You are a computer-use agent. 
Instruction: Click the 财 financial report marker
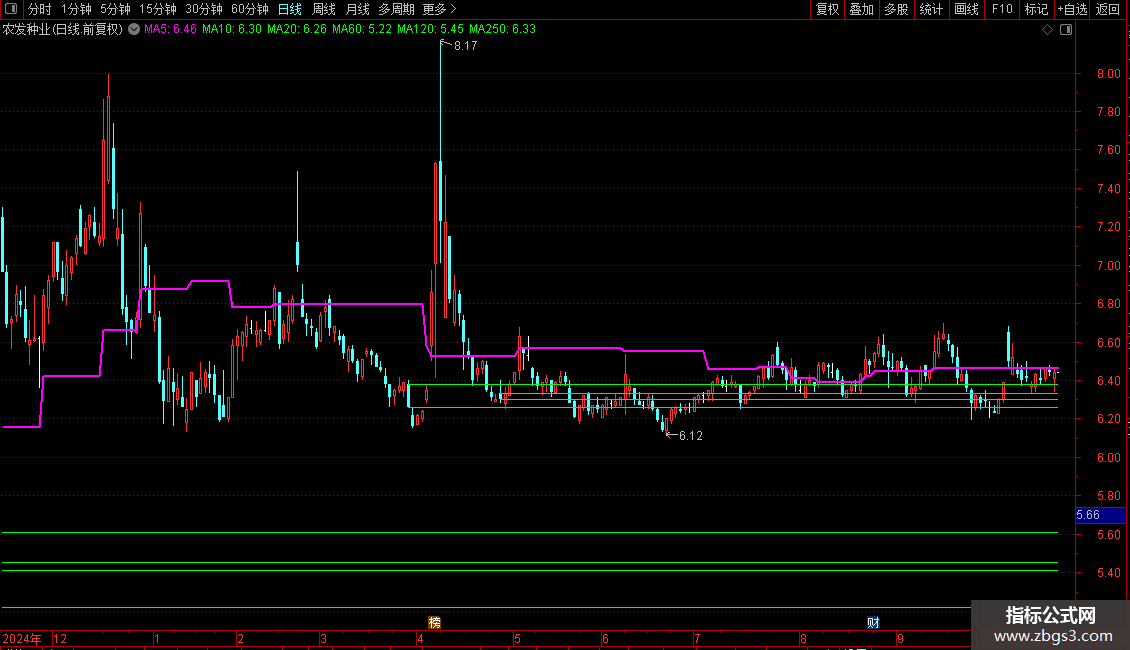(x=873, y=622)
